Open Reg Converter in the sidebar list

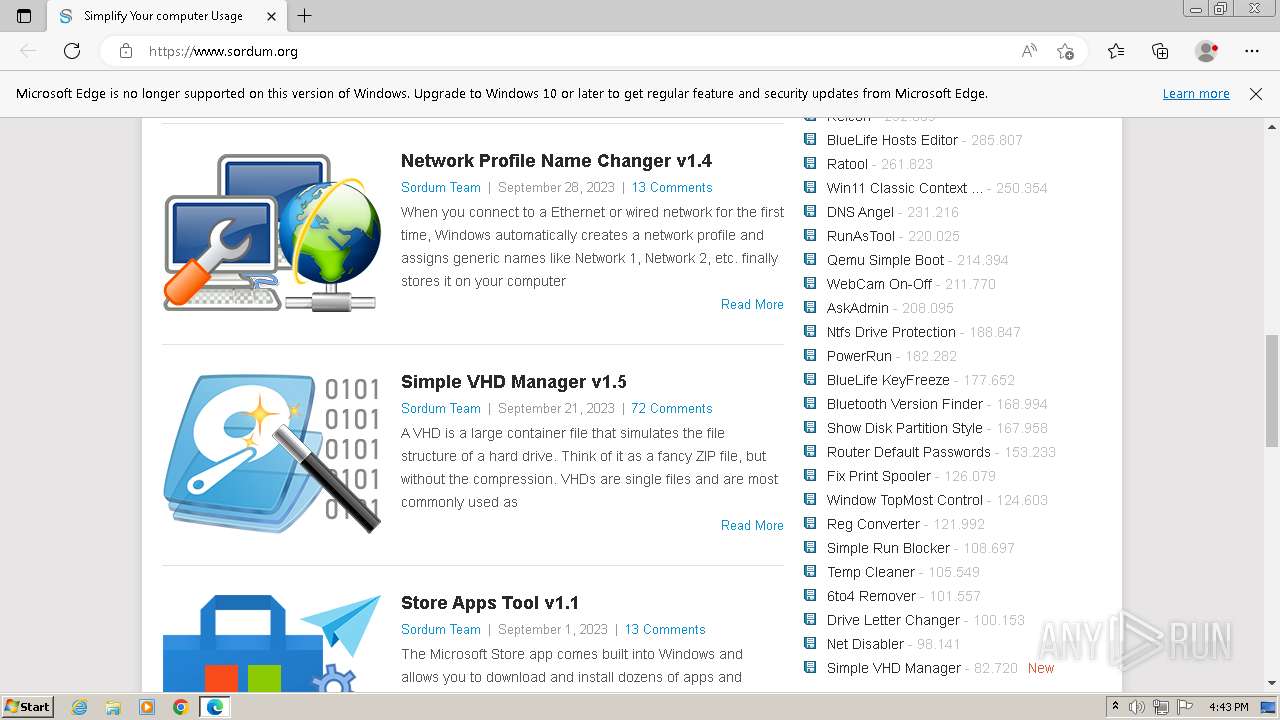pyautogui.click(x=873, y=524)
